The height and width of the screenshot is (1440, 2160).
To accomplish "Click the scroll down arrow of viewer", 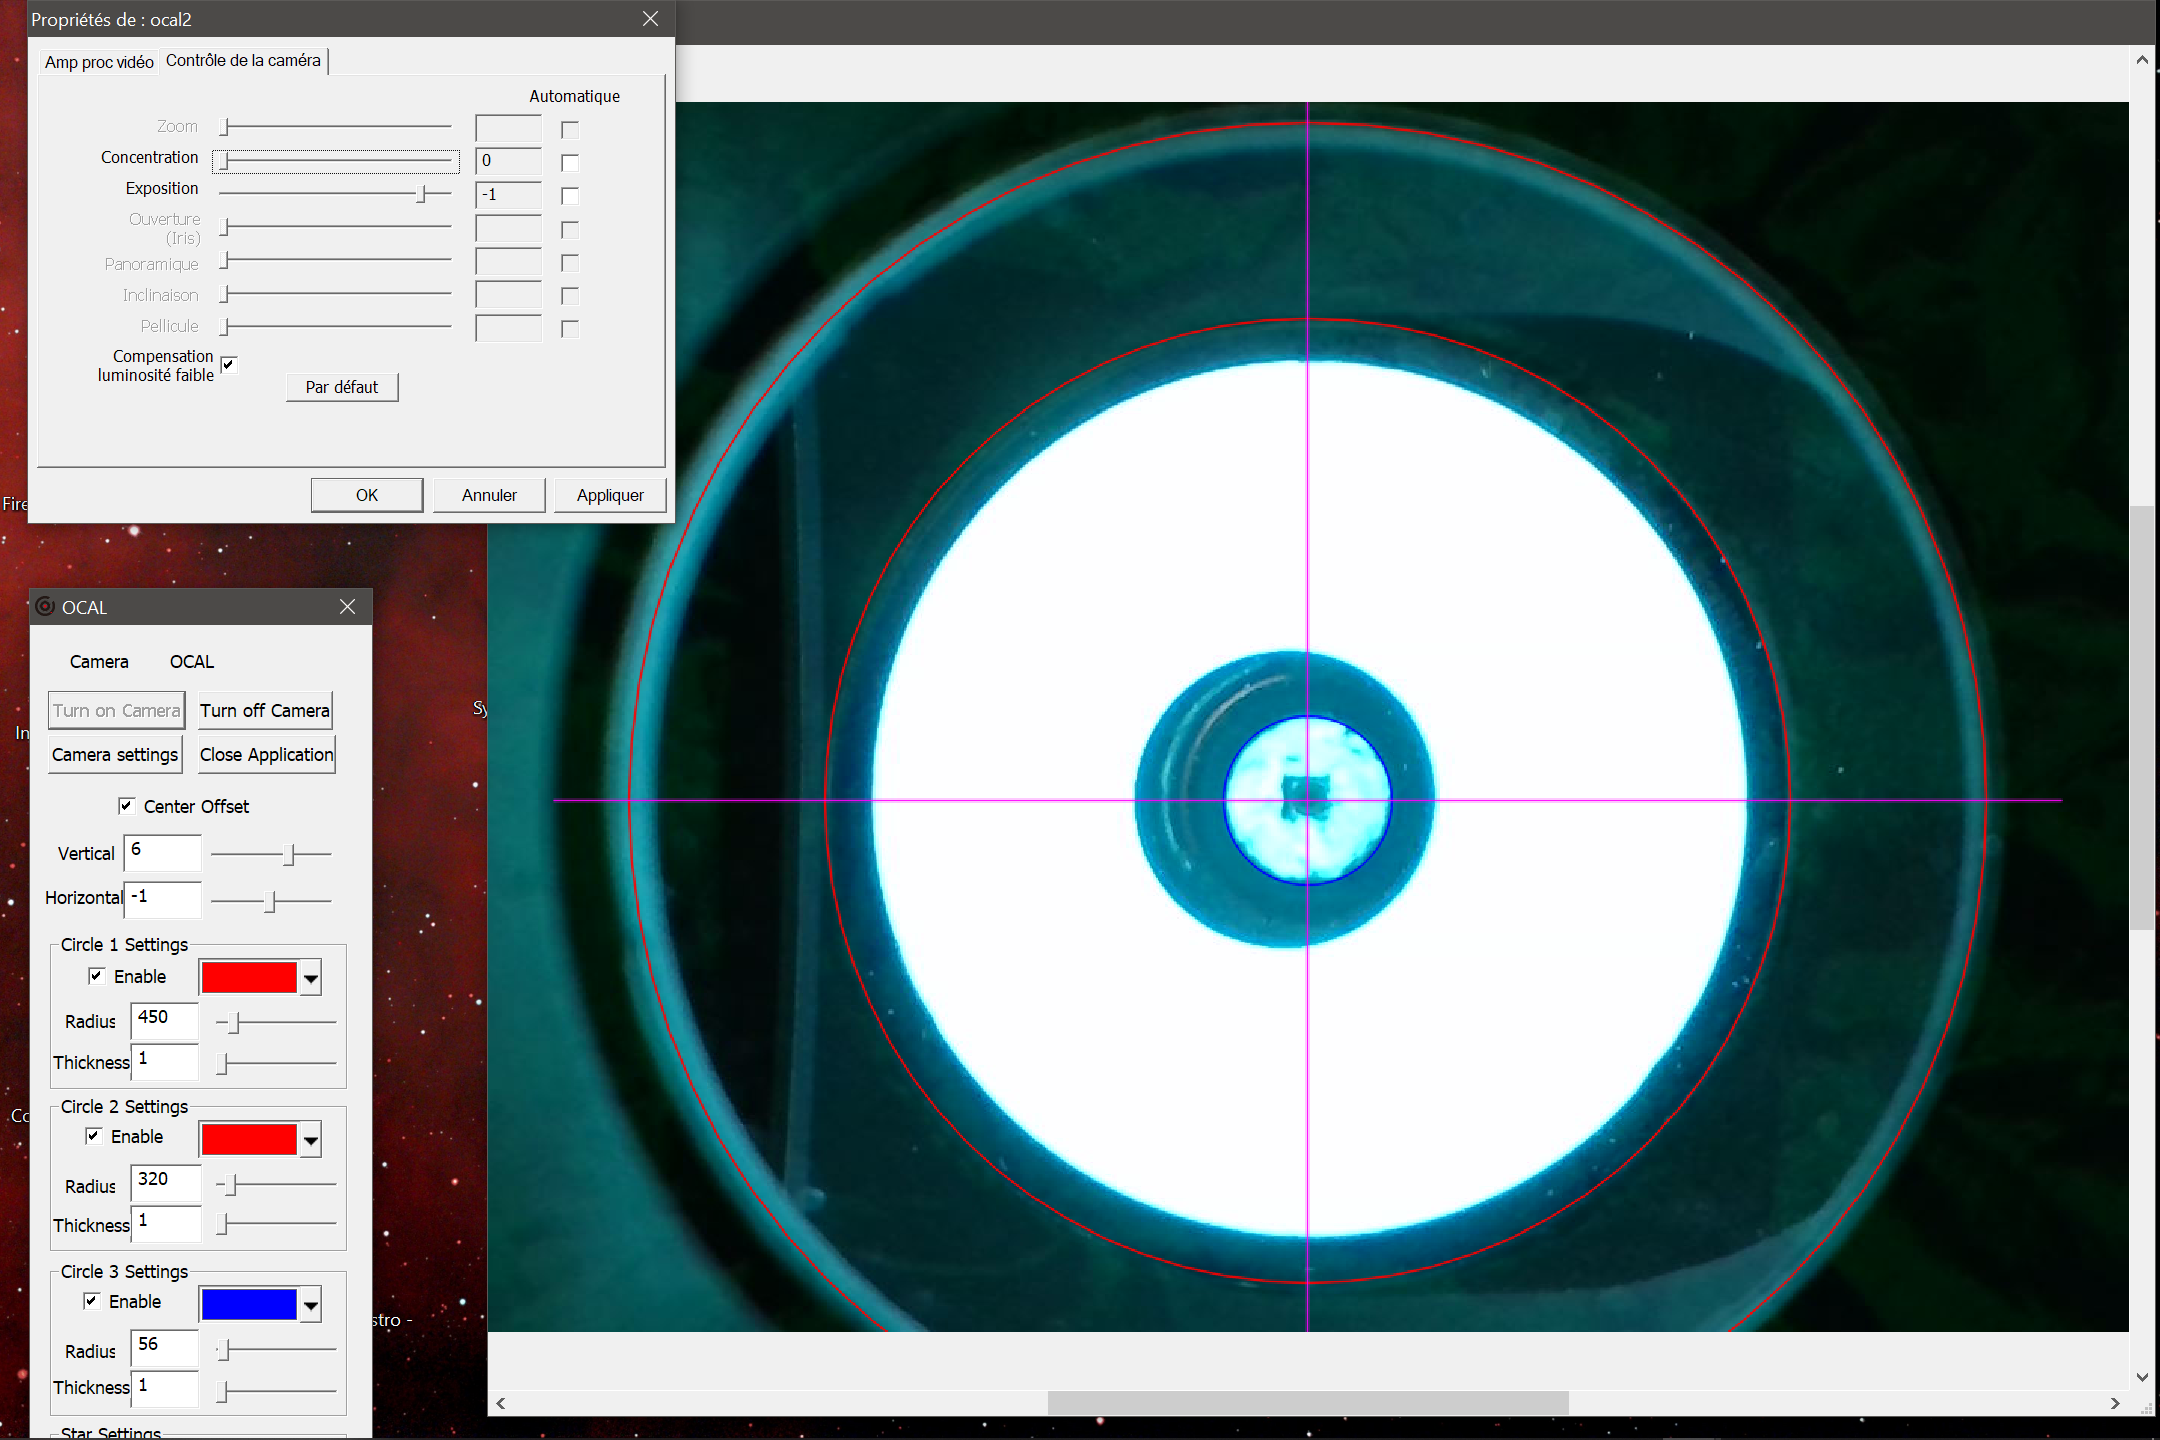I will [x=2142, y=1377].
